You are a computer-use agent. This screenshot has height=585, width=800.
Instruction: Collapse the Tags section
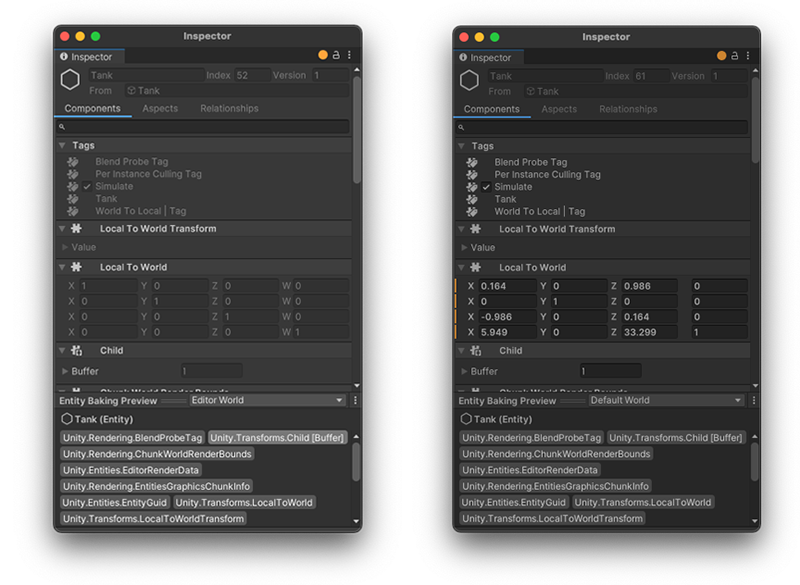pos(65,144)
